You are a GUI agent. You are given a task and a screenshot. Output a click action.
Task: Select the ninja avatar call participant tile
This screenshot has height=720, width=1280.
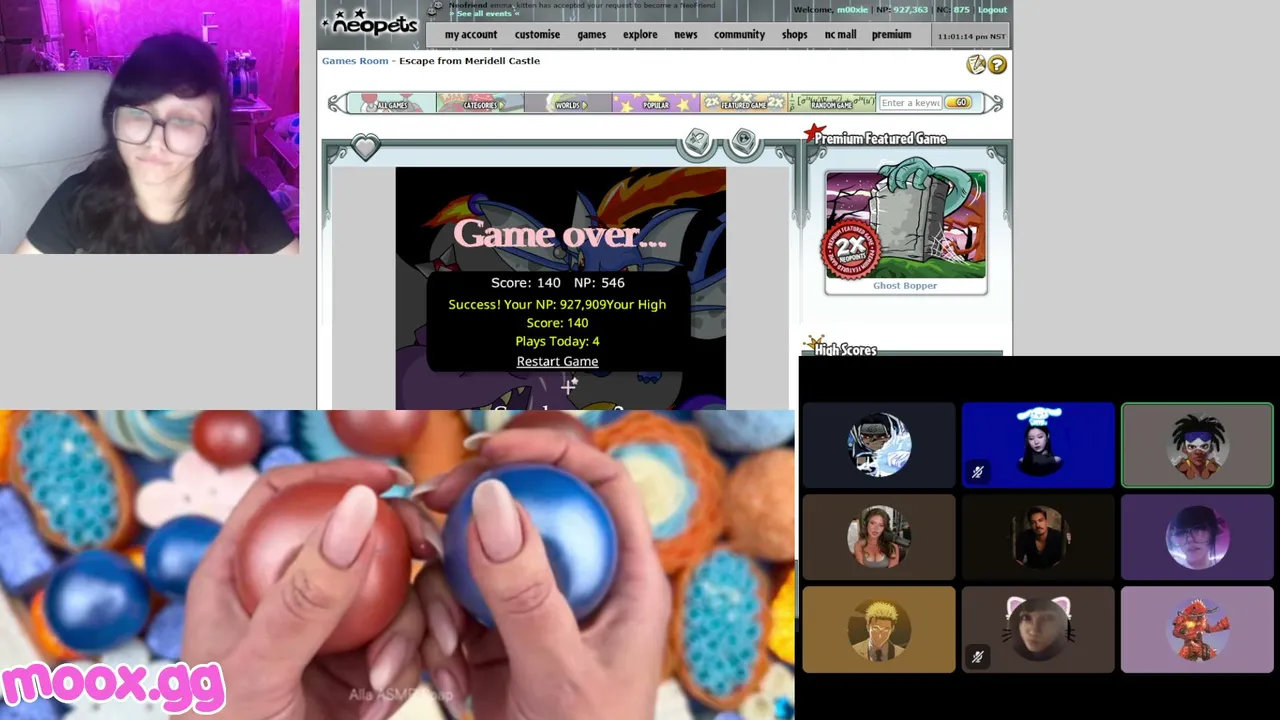879,446
